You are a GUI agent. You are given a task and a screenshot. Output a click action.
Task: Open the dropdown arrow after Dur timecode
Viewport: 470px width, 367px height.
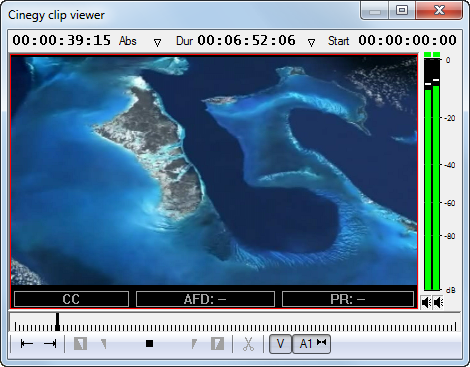311,43
